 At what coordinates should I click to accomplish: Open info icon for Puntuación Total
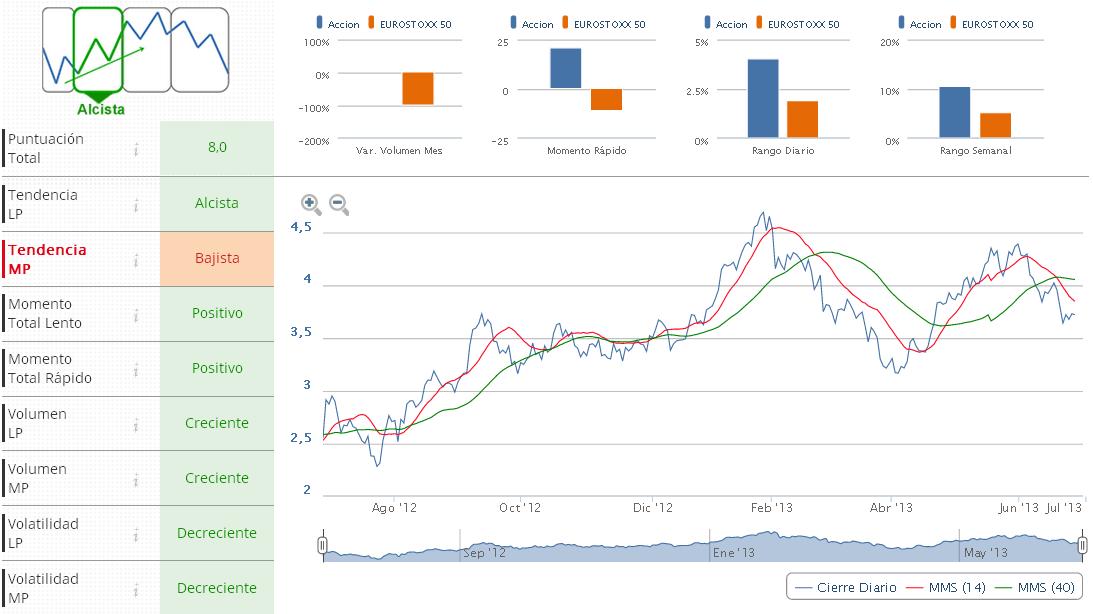pos(136,149)
